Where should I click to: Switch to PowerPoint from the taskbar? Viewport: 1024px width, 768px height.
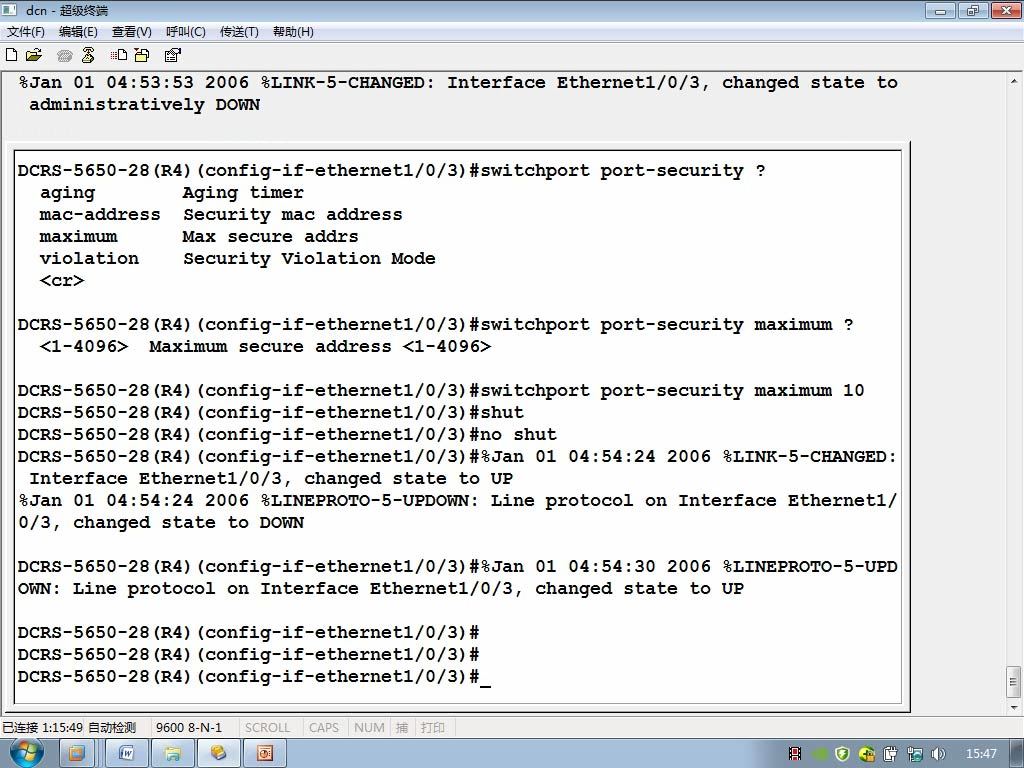264,753
